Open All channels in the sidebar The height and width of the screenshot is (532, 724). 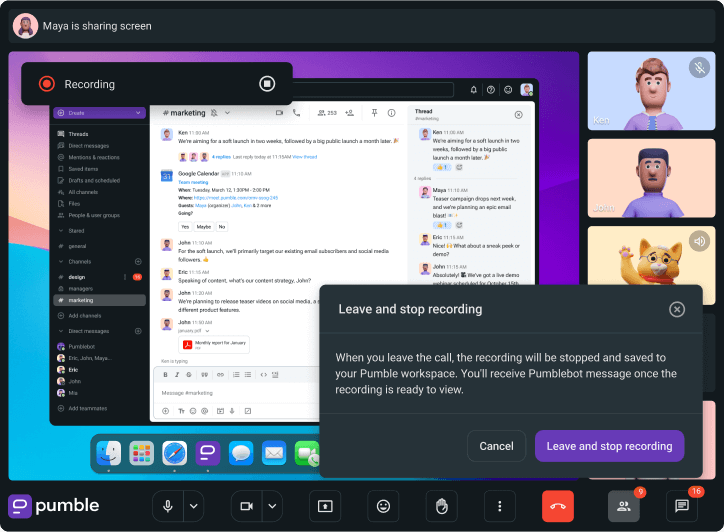click(83, 192)
